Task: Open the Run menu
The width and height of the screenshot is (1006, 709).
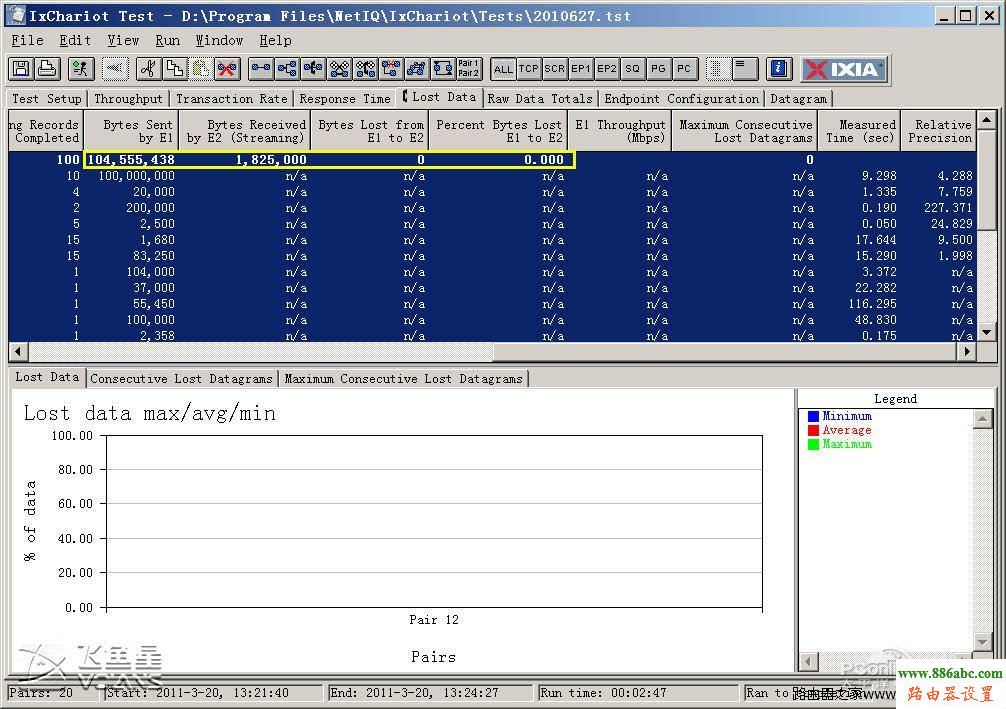Action: coord(167,40)
